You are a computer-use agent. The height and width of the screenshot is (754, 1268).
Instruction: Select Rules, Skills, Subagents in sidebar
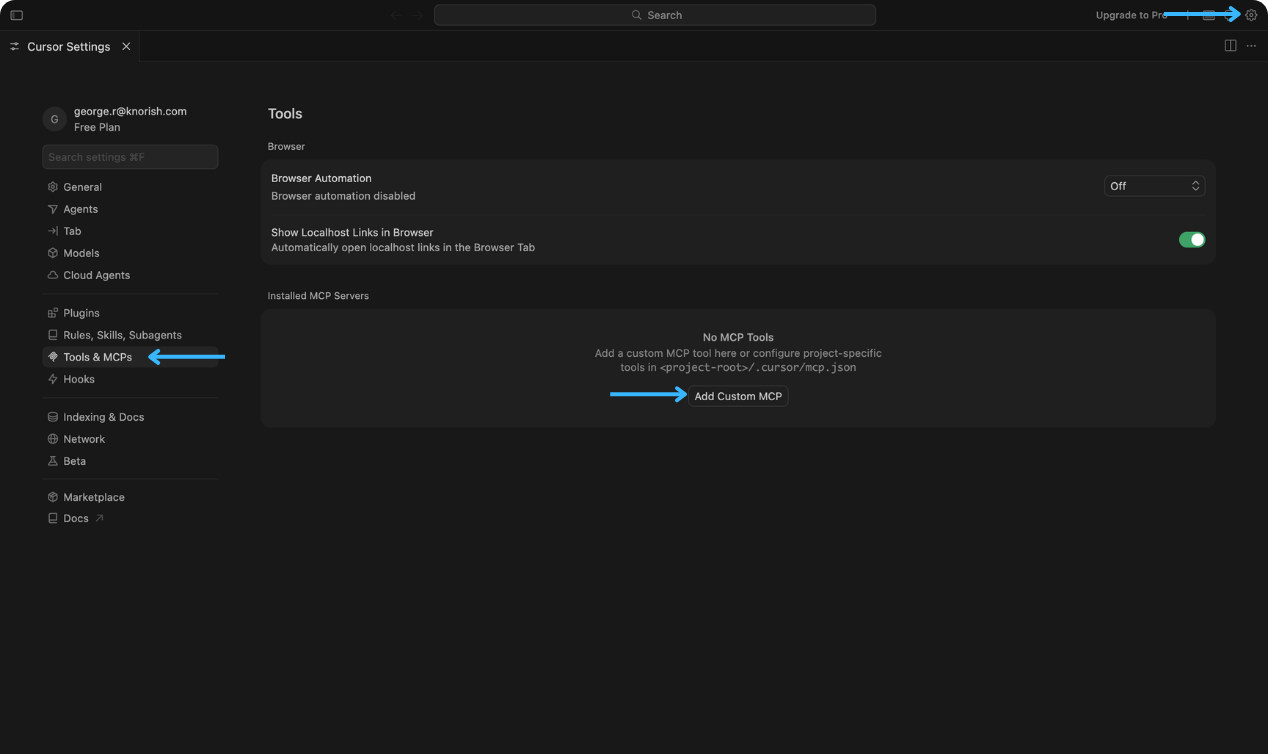pos(122,335)
